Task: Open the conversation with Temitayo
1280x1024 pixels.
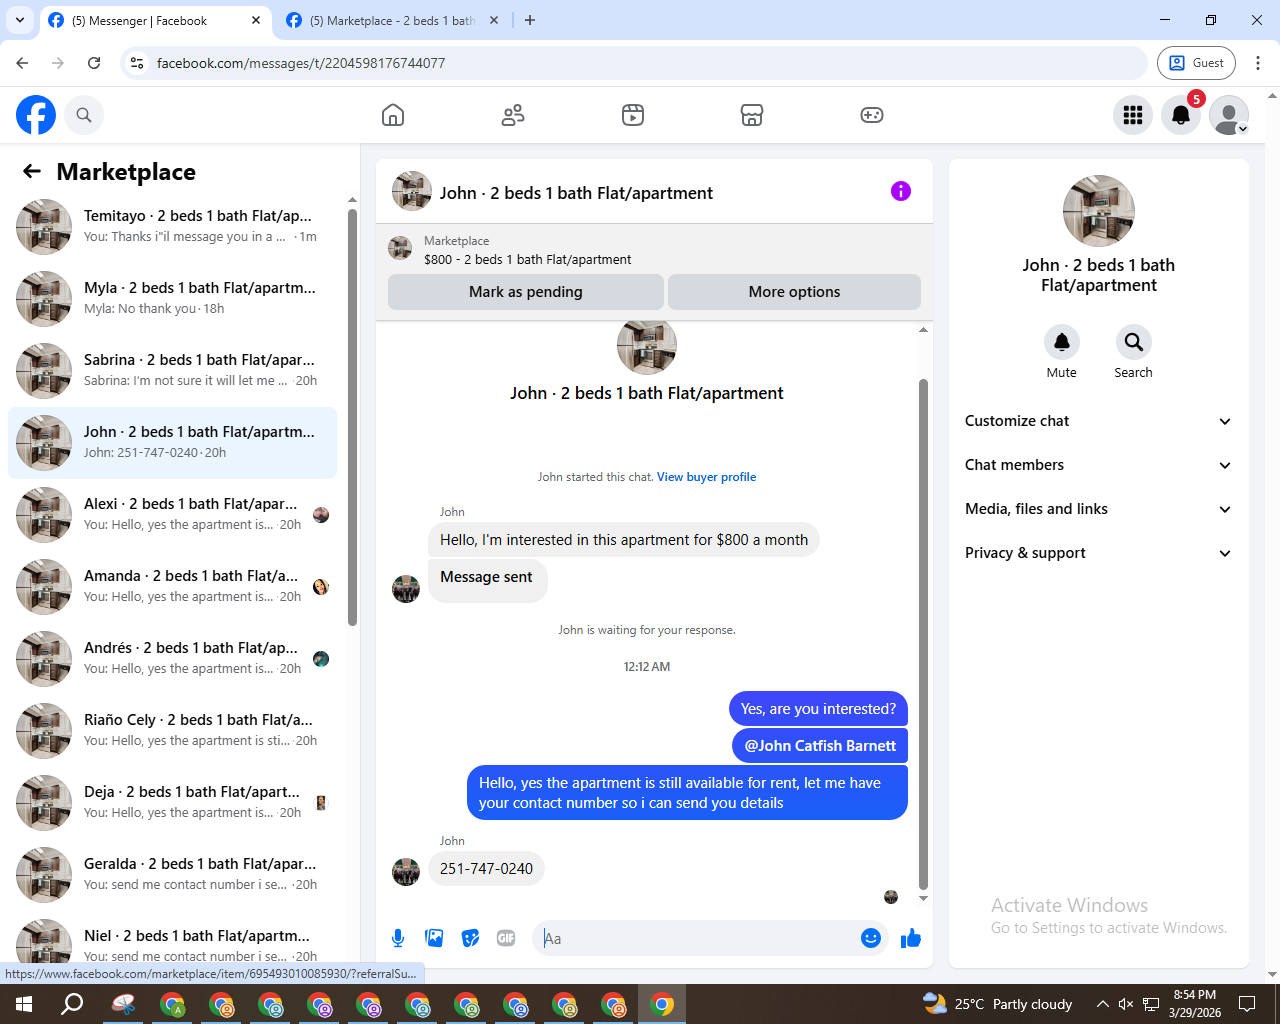Action: [172, 227]
